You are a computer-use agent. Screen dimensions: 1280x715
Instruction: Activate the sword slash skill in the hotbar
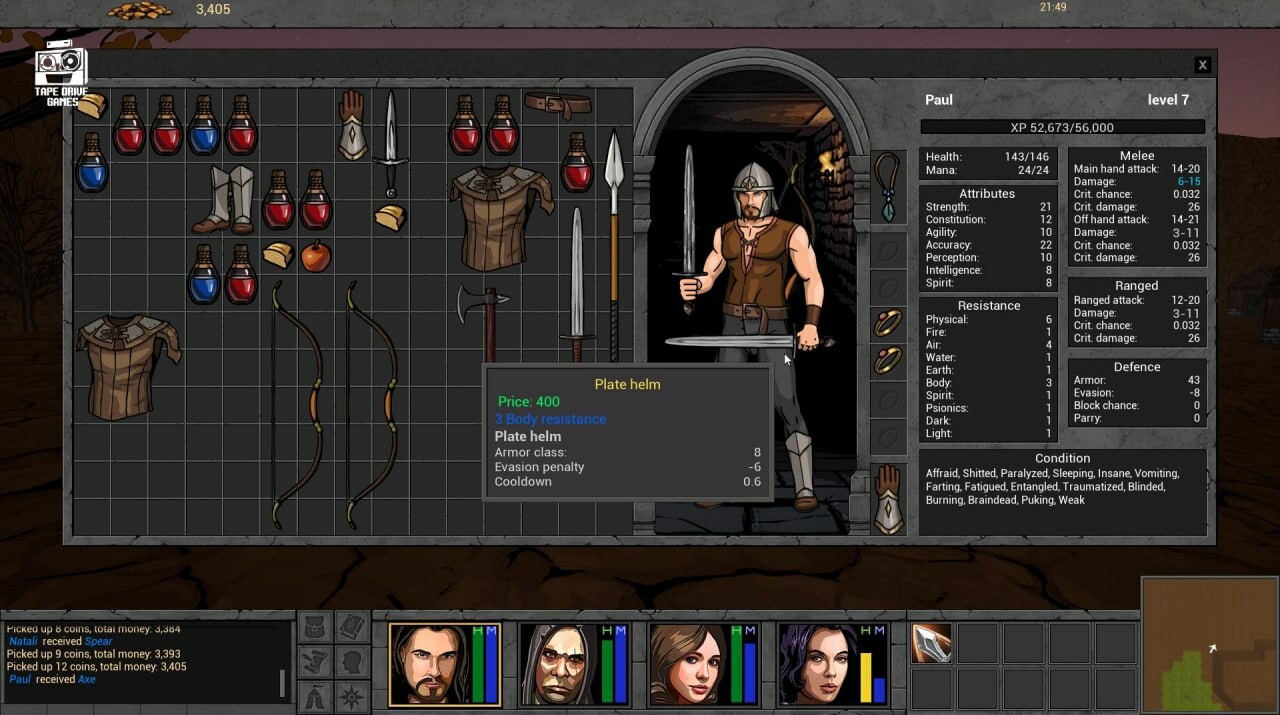(x=930, y=644)
